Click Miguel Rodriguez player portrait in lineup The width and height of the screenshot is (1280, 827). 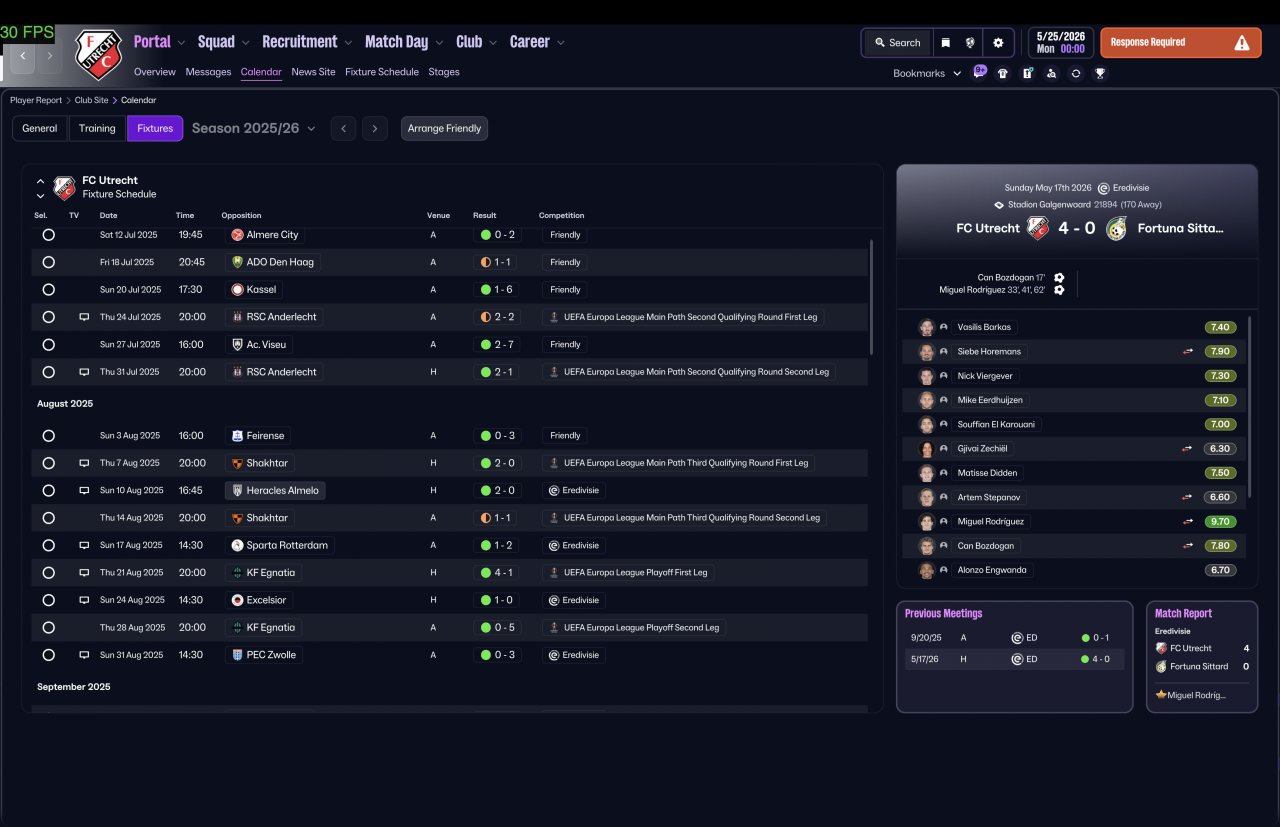pos(926,521)
